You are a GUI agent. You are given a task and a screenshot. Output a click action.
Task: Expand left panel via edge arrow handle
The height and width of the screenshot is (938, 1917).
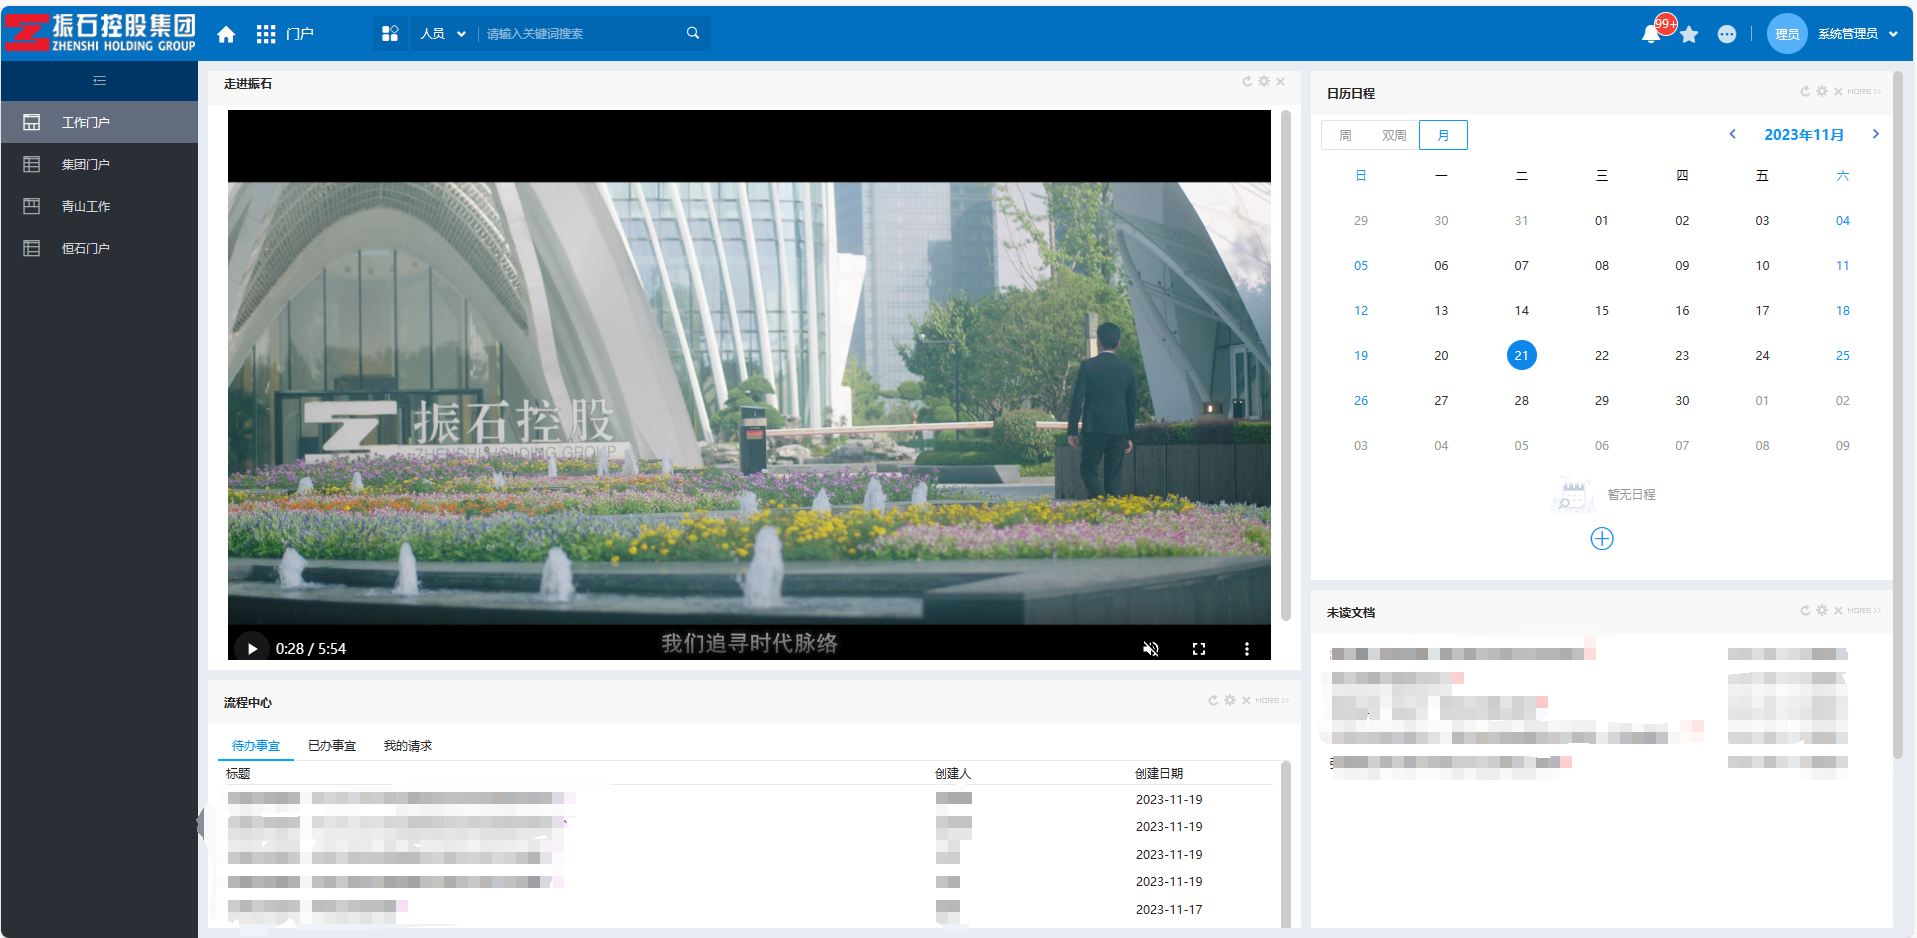click(200, 824)
